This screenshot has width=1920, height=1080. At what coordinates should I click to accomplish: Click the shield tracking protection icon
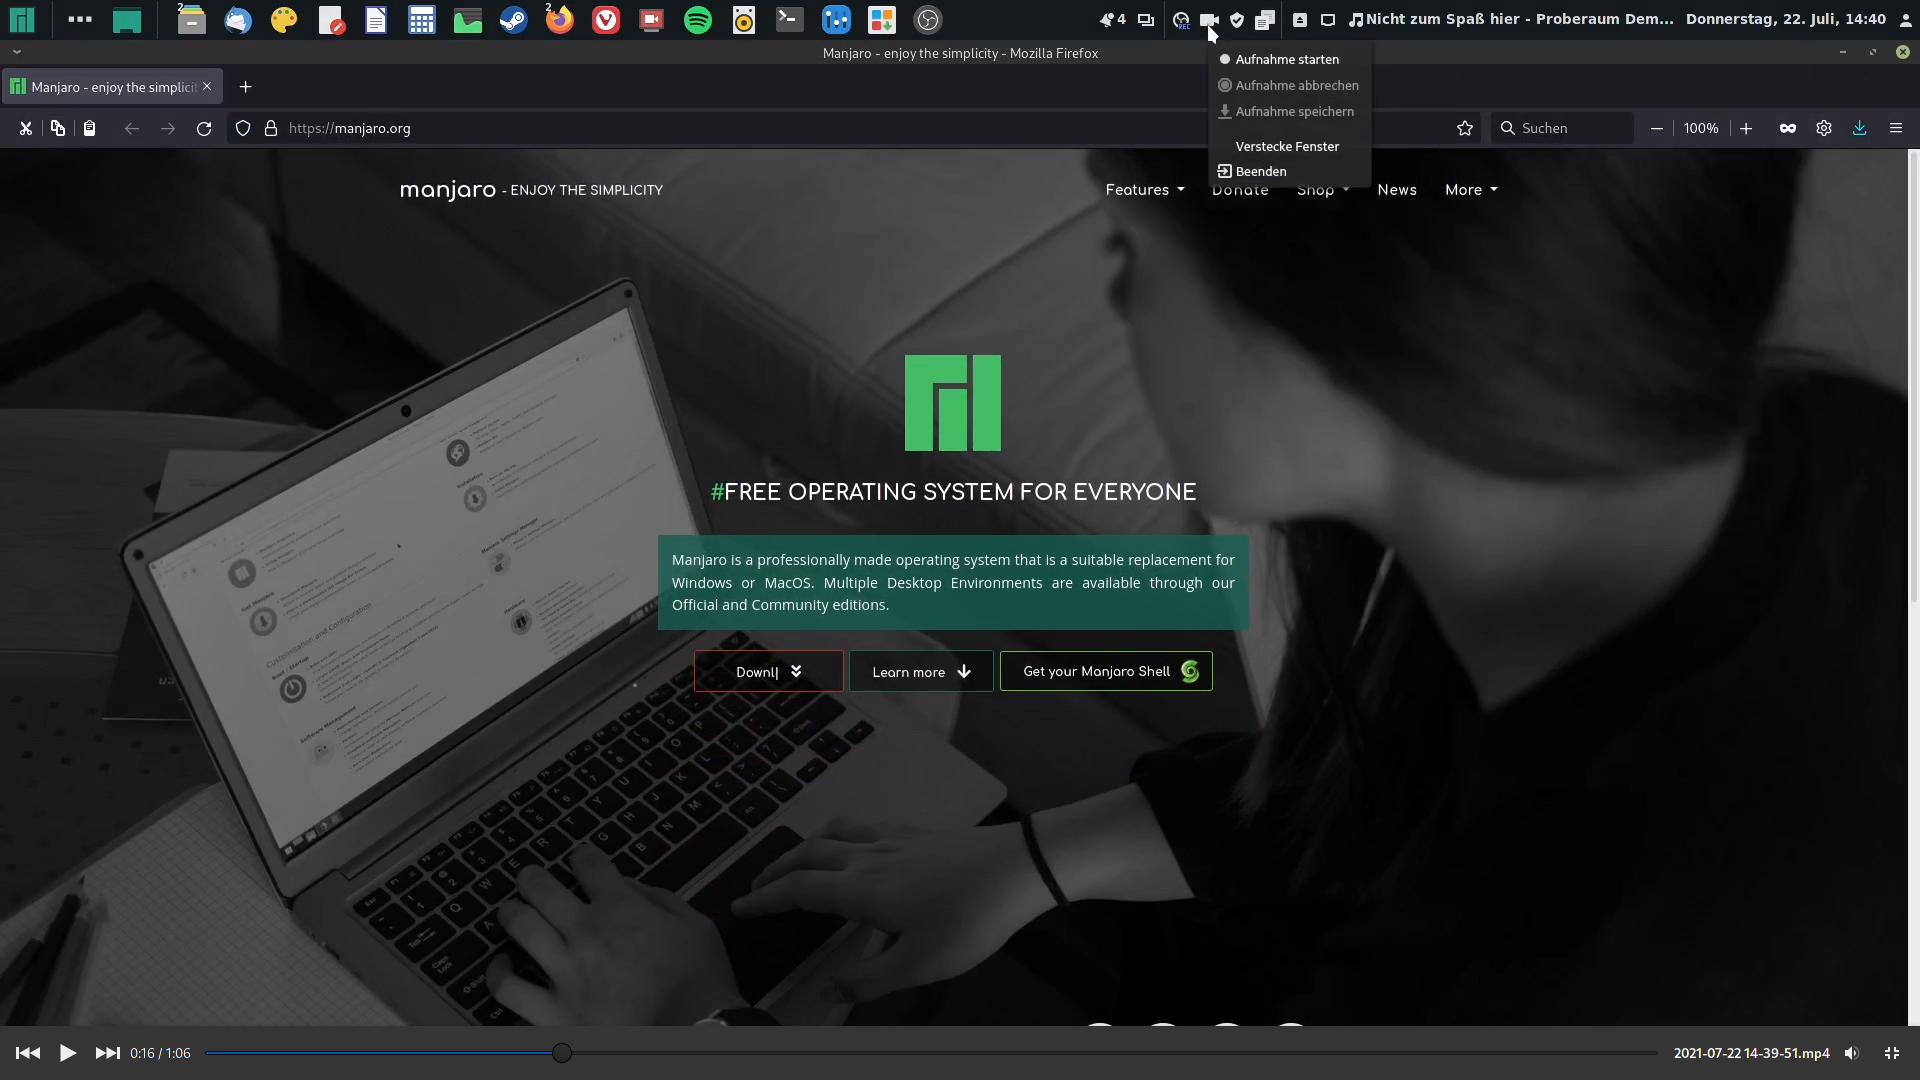[x=243, y=128]
